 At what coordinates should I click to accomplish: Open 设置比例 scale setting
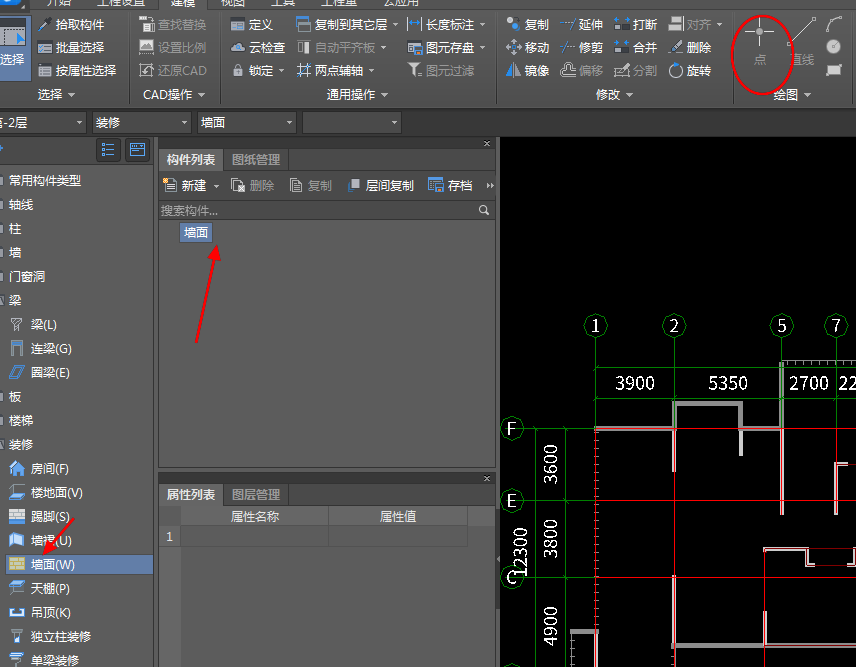pyautogui.click(x=173, y=47)
